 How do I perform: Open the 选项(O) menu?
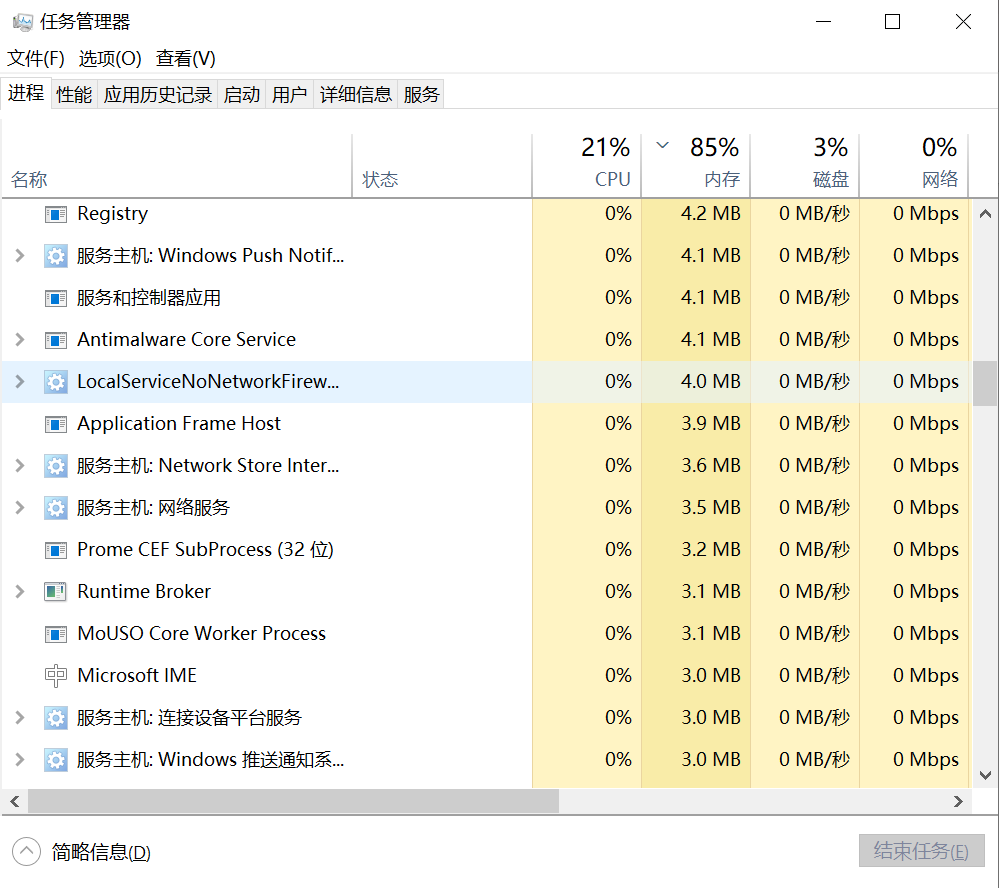[x=110, y=59]
